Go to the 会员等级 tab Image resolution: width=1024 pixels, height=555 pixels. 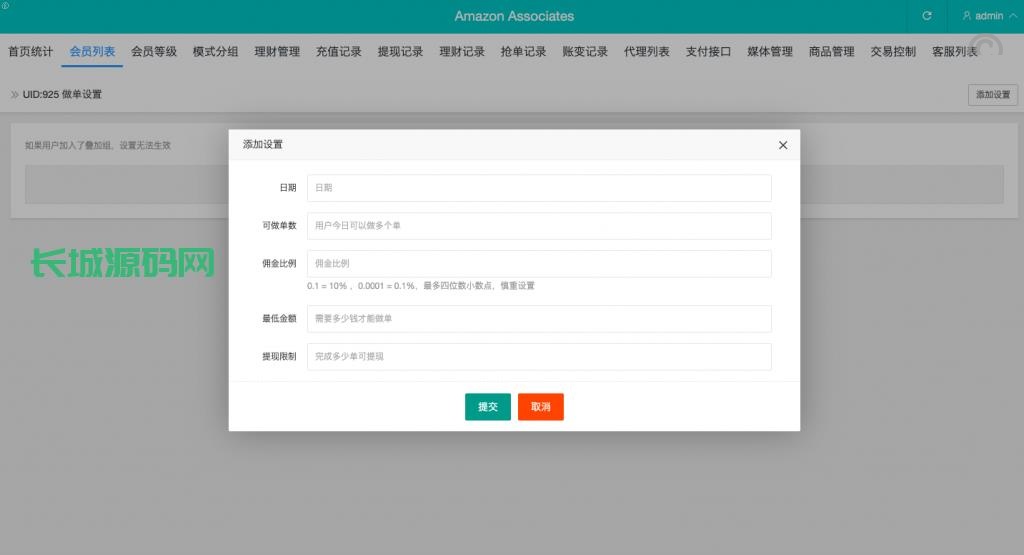(154, 52)
